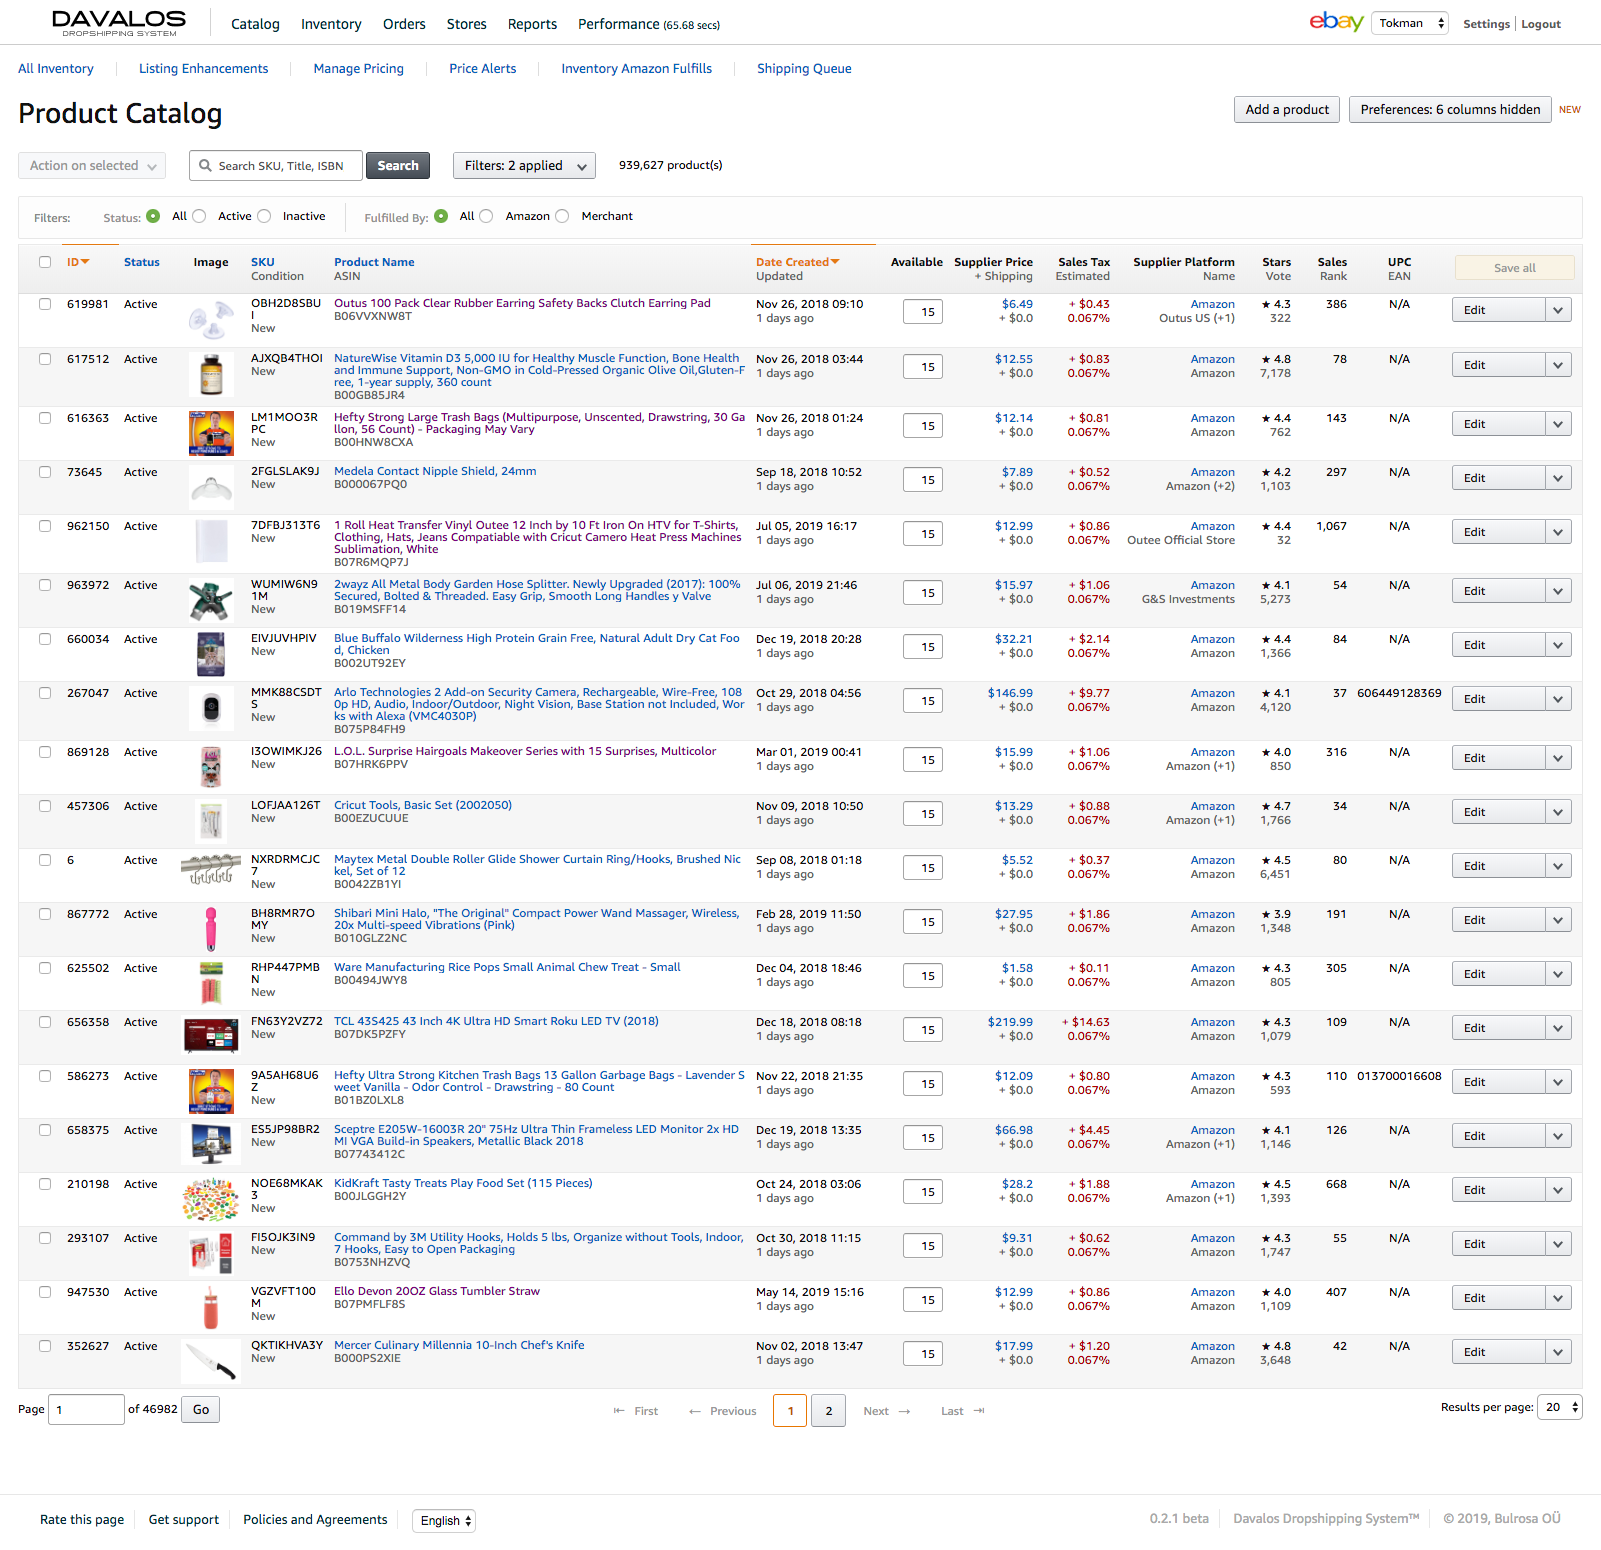The image size is (1601, 1550).
Task: Expand the Filters: 2 applied dropdown
Action: [524, 166]
